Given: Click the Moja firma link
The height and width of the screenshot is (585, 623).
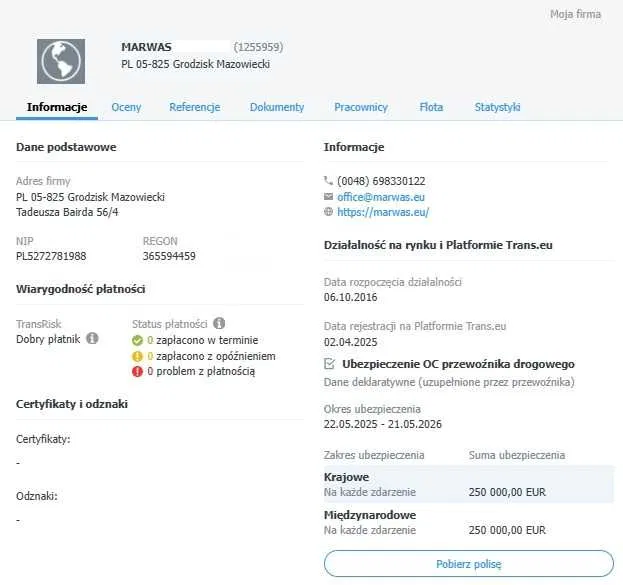Looking at the screenshot, I should click(575, 14).
